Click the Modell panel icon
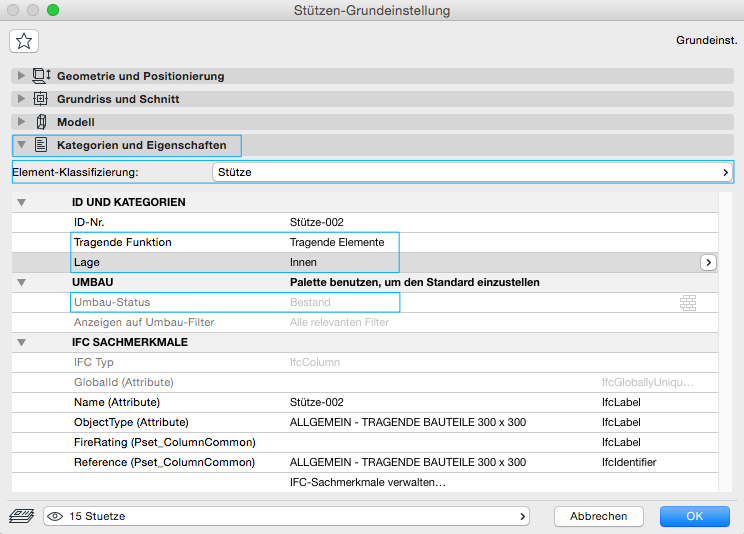 pos(41,122)
